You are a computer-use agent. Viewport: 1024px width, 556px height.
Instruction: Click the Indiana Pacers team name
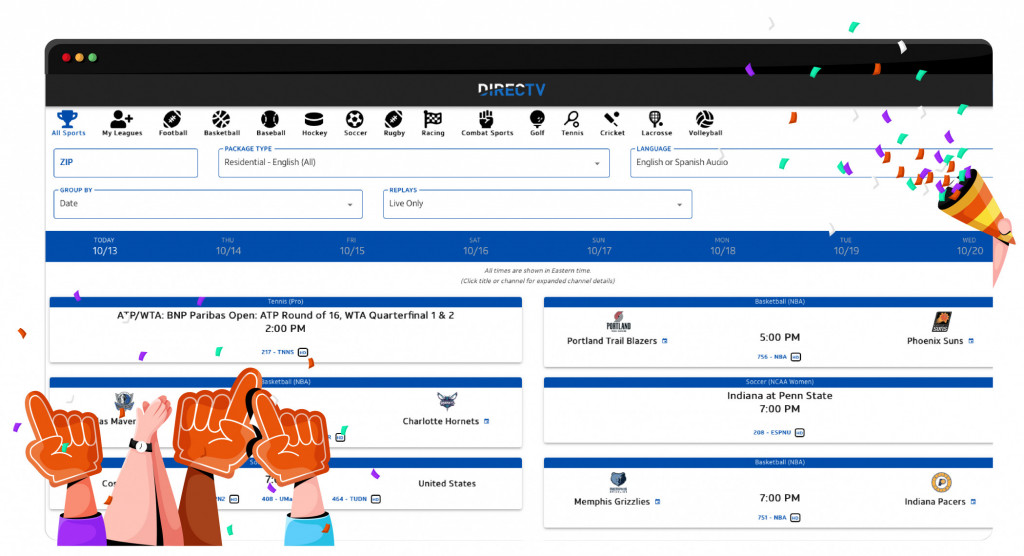click(935, 502)
